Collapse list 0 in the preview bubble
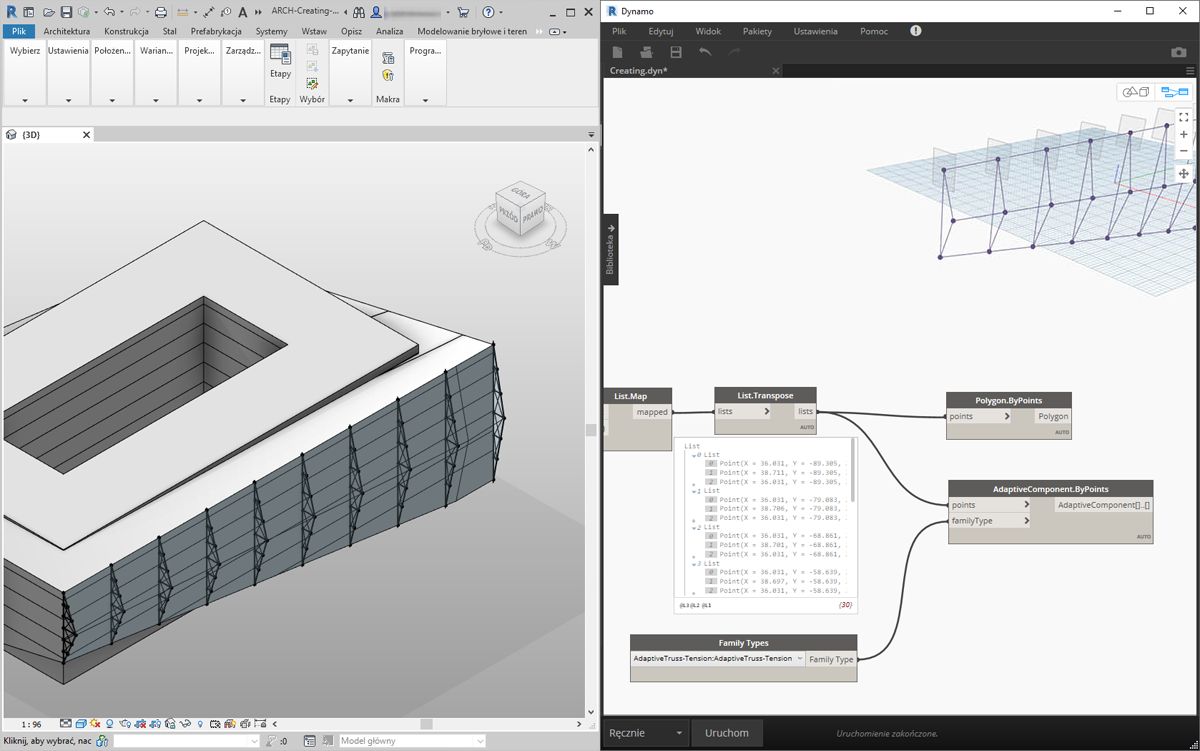 tap(696, 455)
